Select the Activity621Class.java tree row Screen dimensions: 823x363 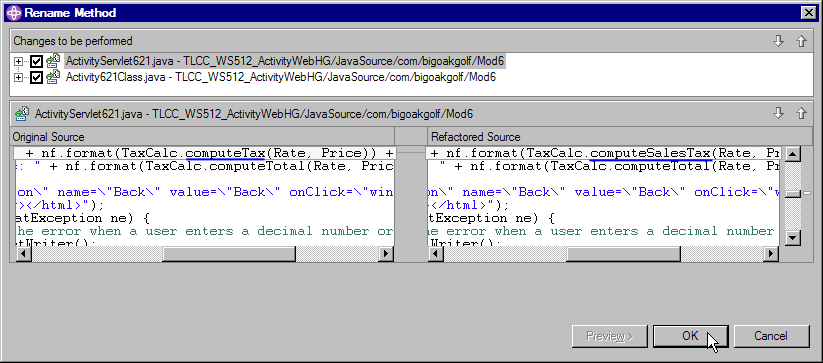tap(281, 77)
